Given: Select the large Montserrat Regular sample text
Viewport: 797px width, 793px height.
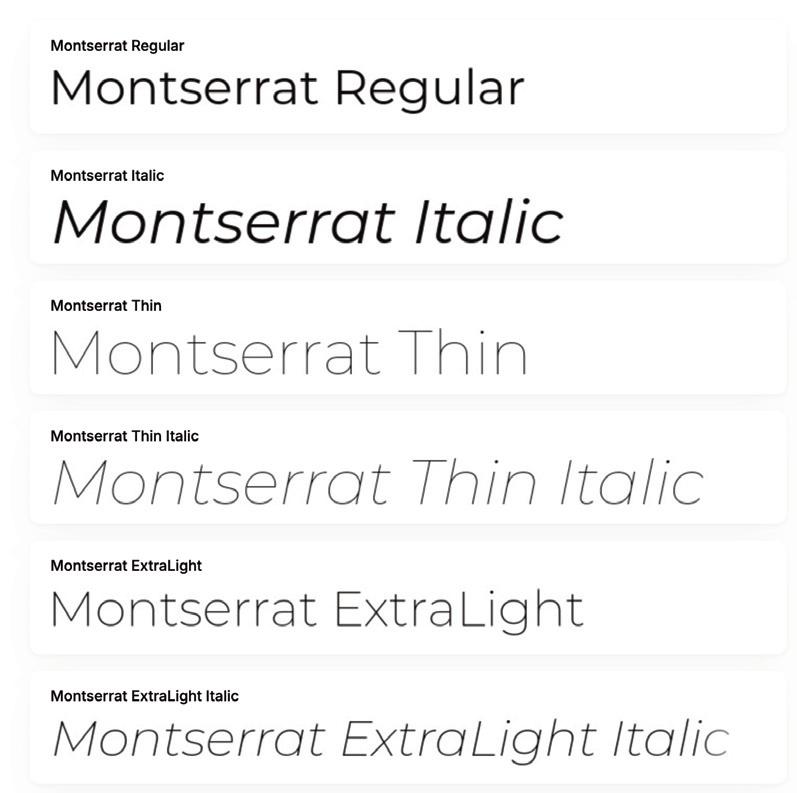Looking at the screenshot, I should click(287, 88).
